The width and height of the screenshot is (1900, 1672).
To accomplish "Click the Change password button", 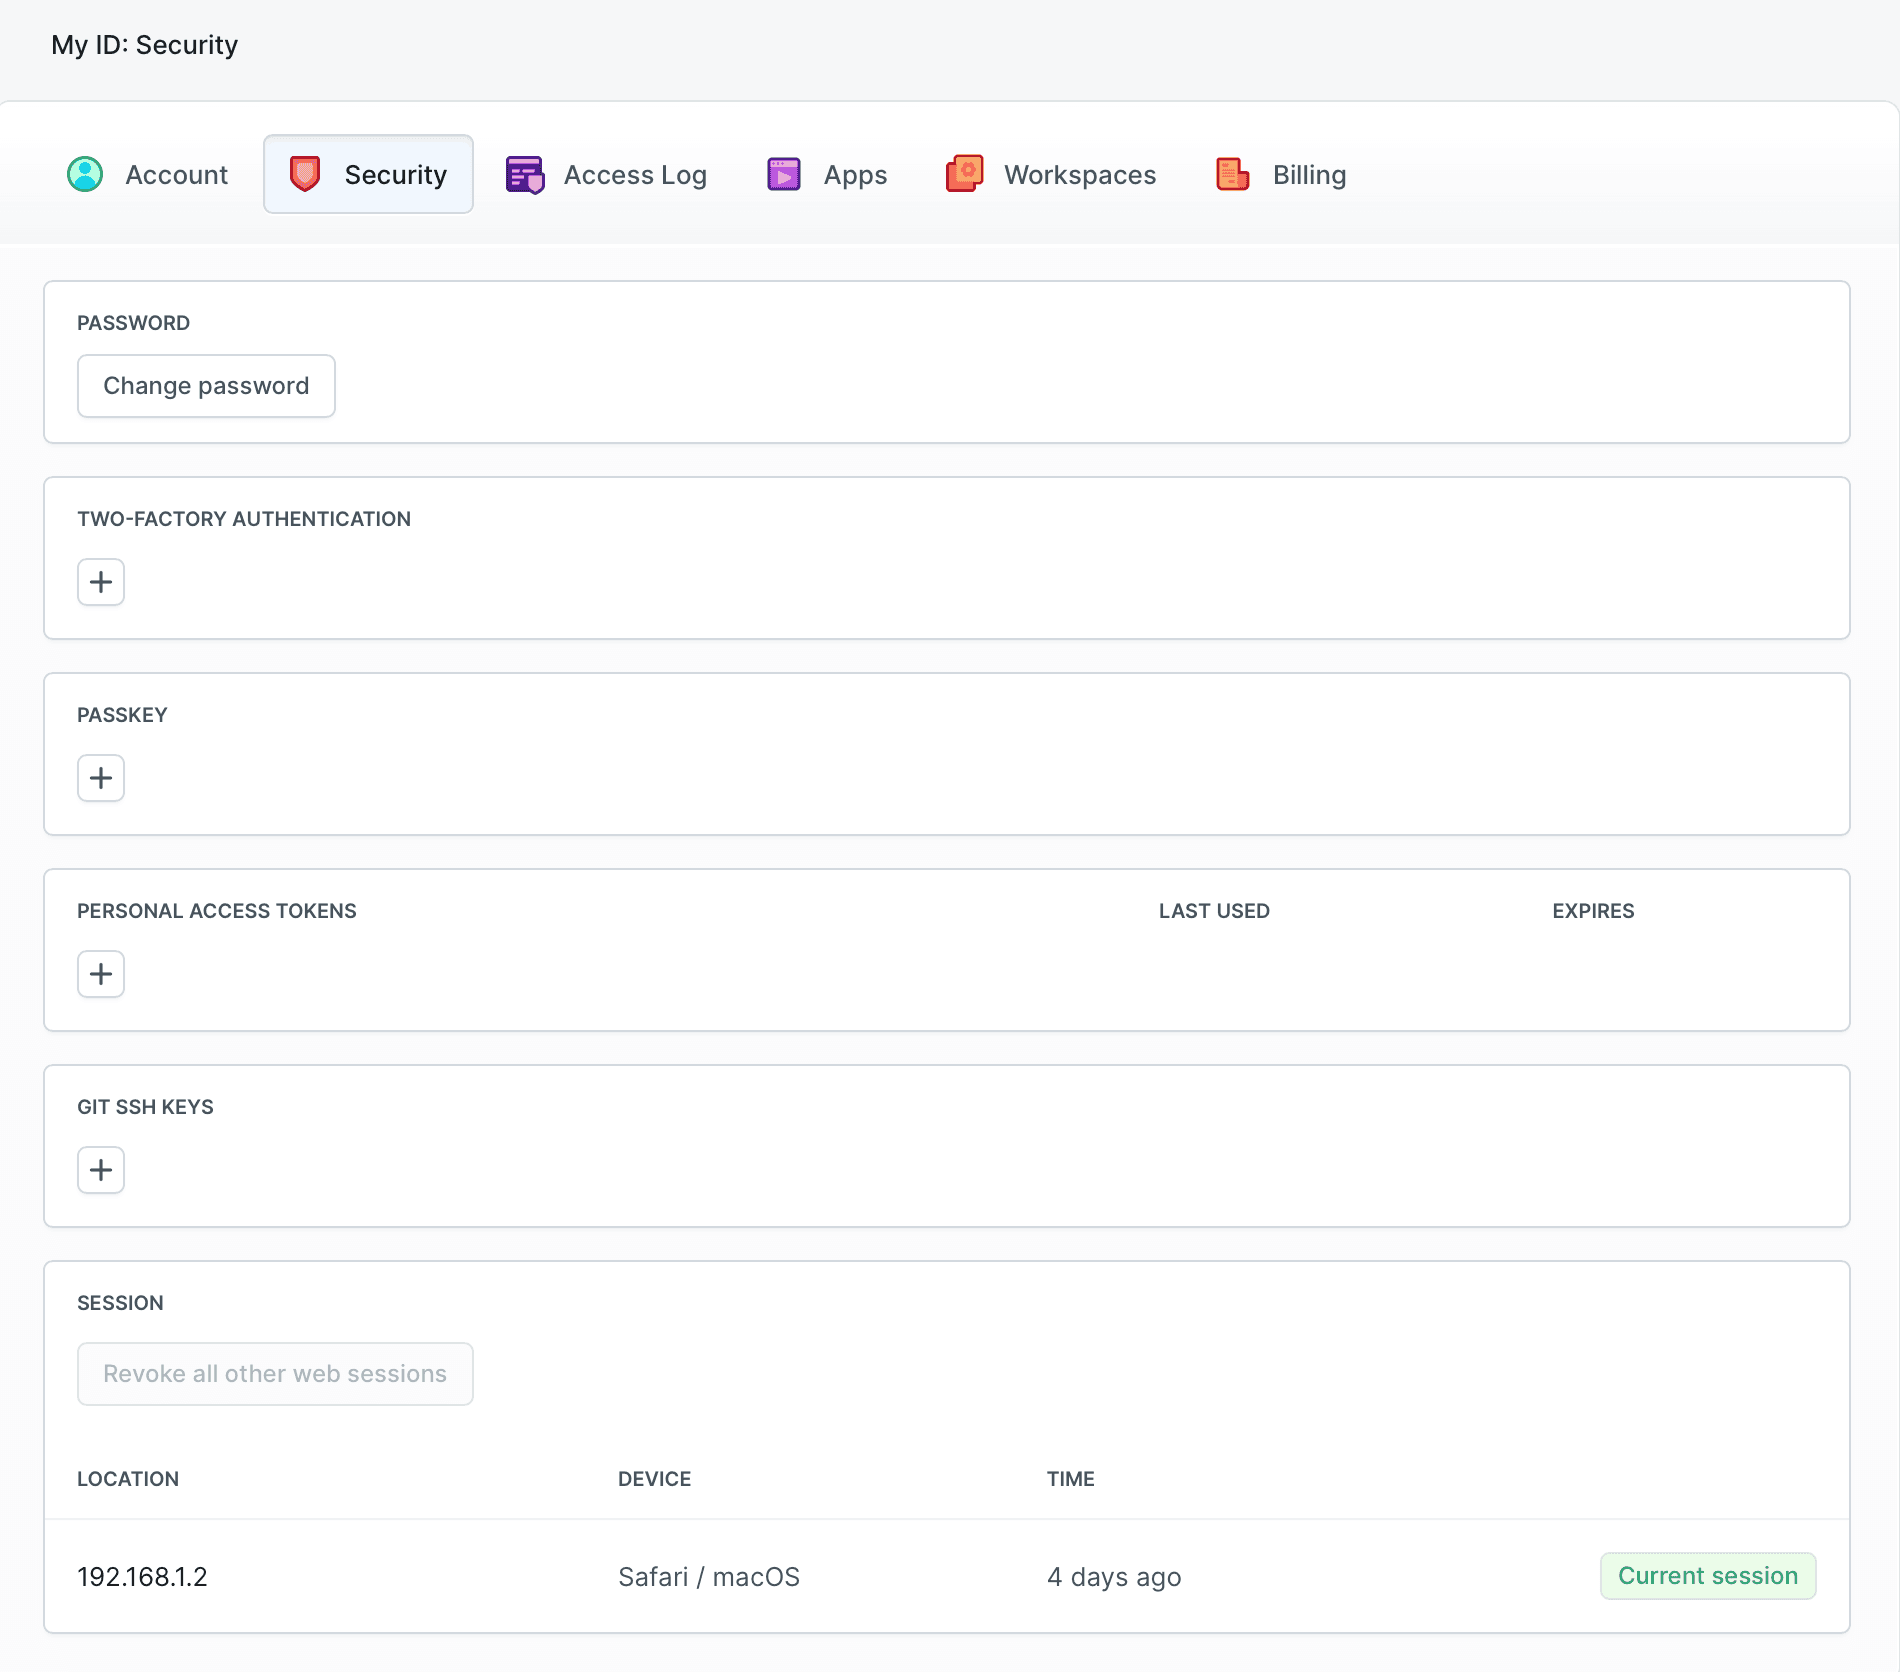I will pos(206,386).
